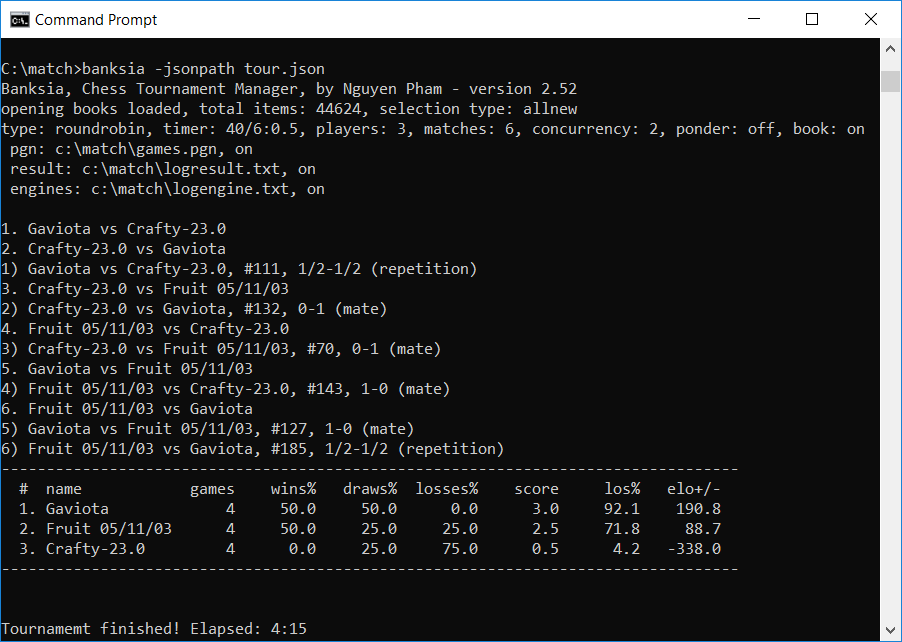Click the pgn path 'c:\match\games.pgn' line
This screenshot has width=902, height=642.
(131, 149)
